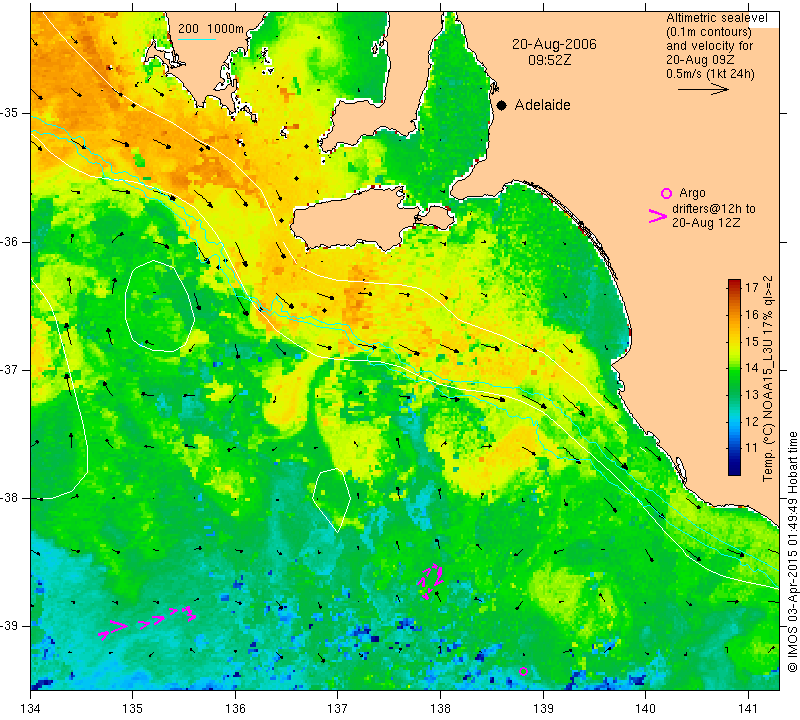Click the Adelaide city marker dot
Screen dimensions: 800x720
(502, 105)
